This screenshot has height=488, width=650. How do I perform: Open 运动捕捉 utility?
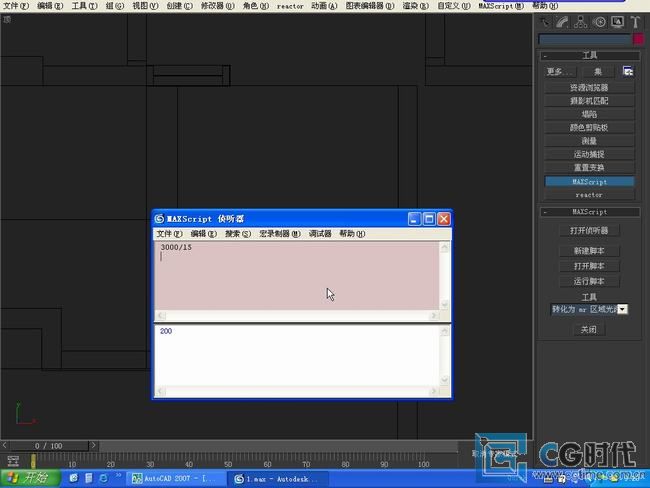point(589,154)
